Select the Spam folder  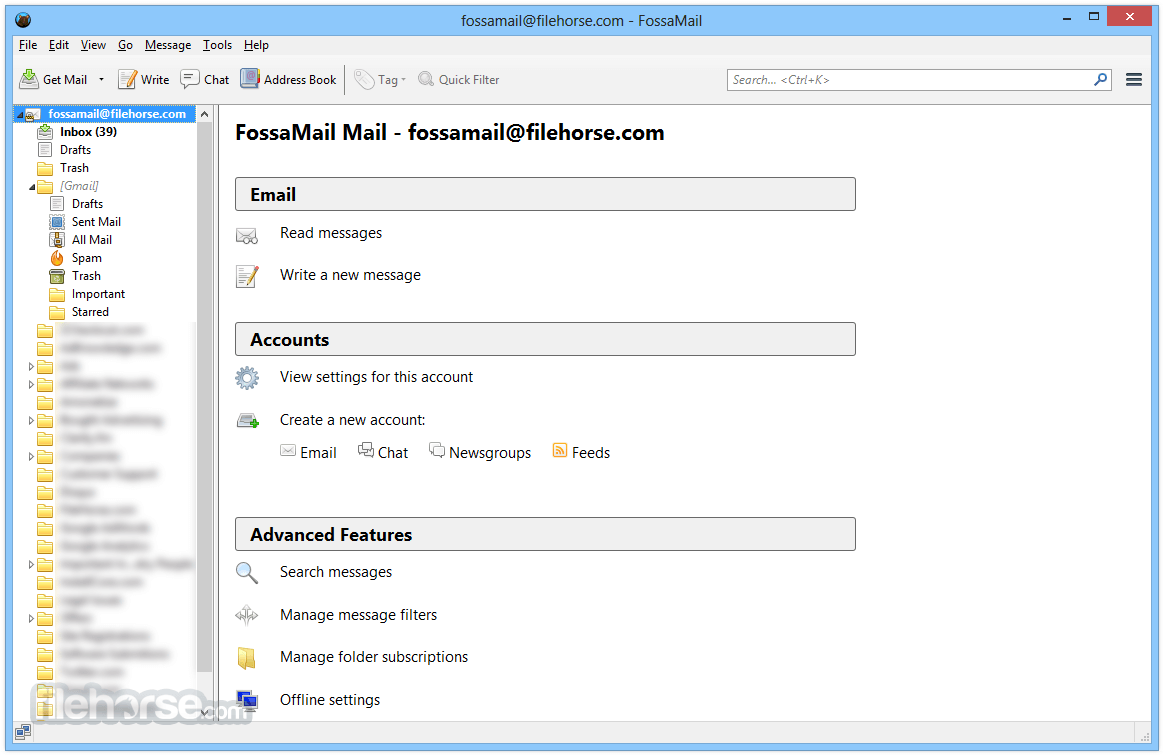tap(86, 258)
